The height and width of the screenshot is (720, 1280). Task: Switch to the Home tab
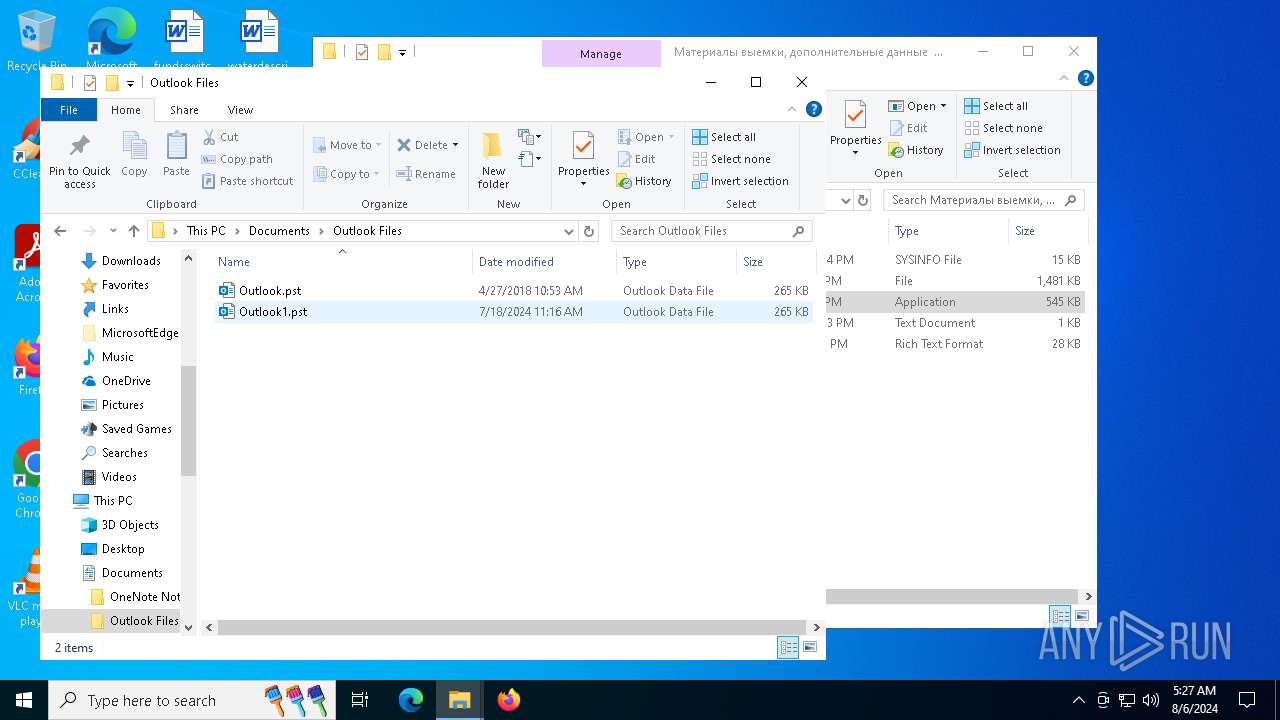[x=126, y=110]
